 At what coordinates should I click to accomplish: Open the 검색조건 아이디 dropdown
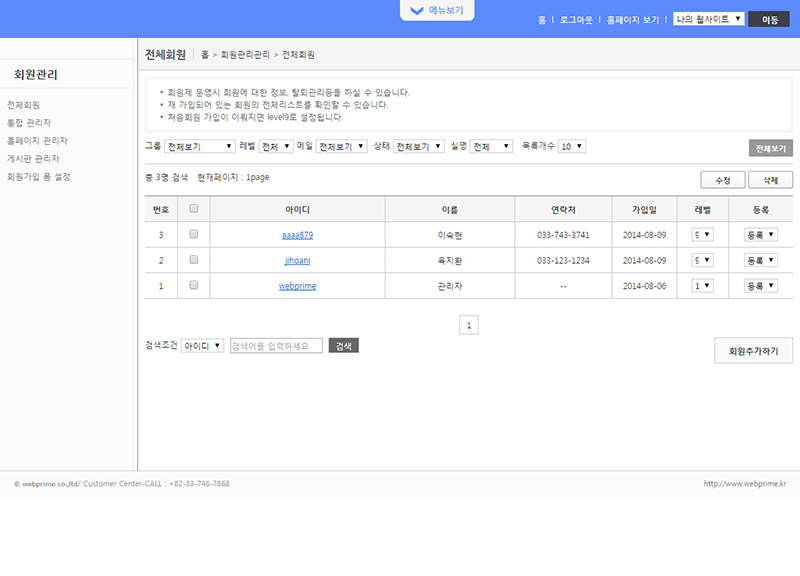203,346
